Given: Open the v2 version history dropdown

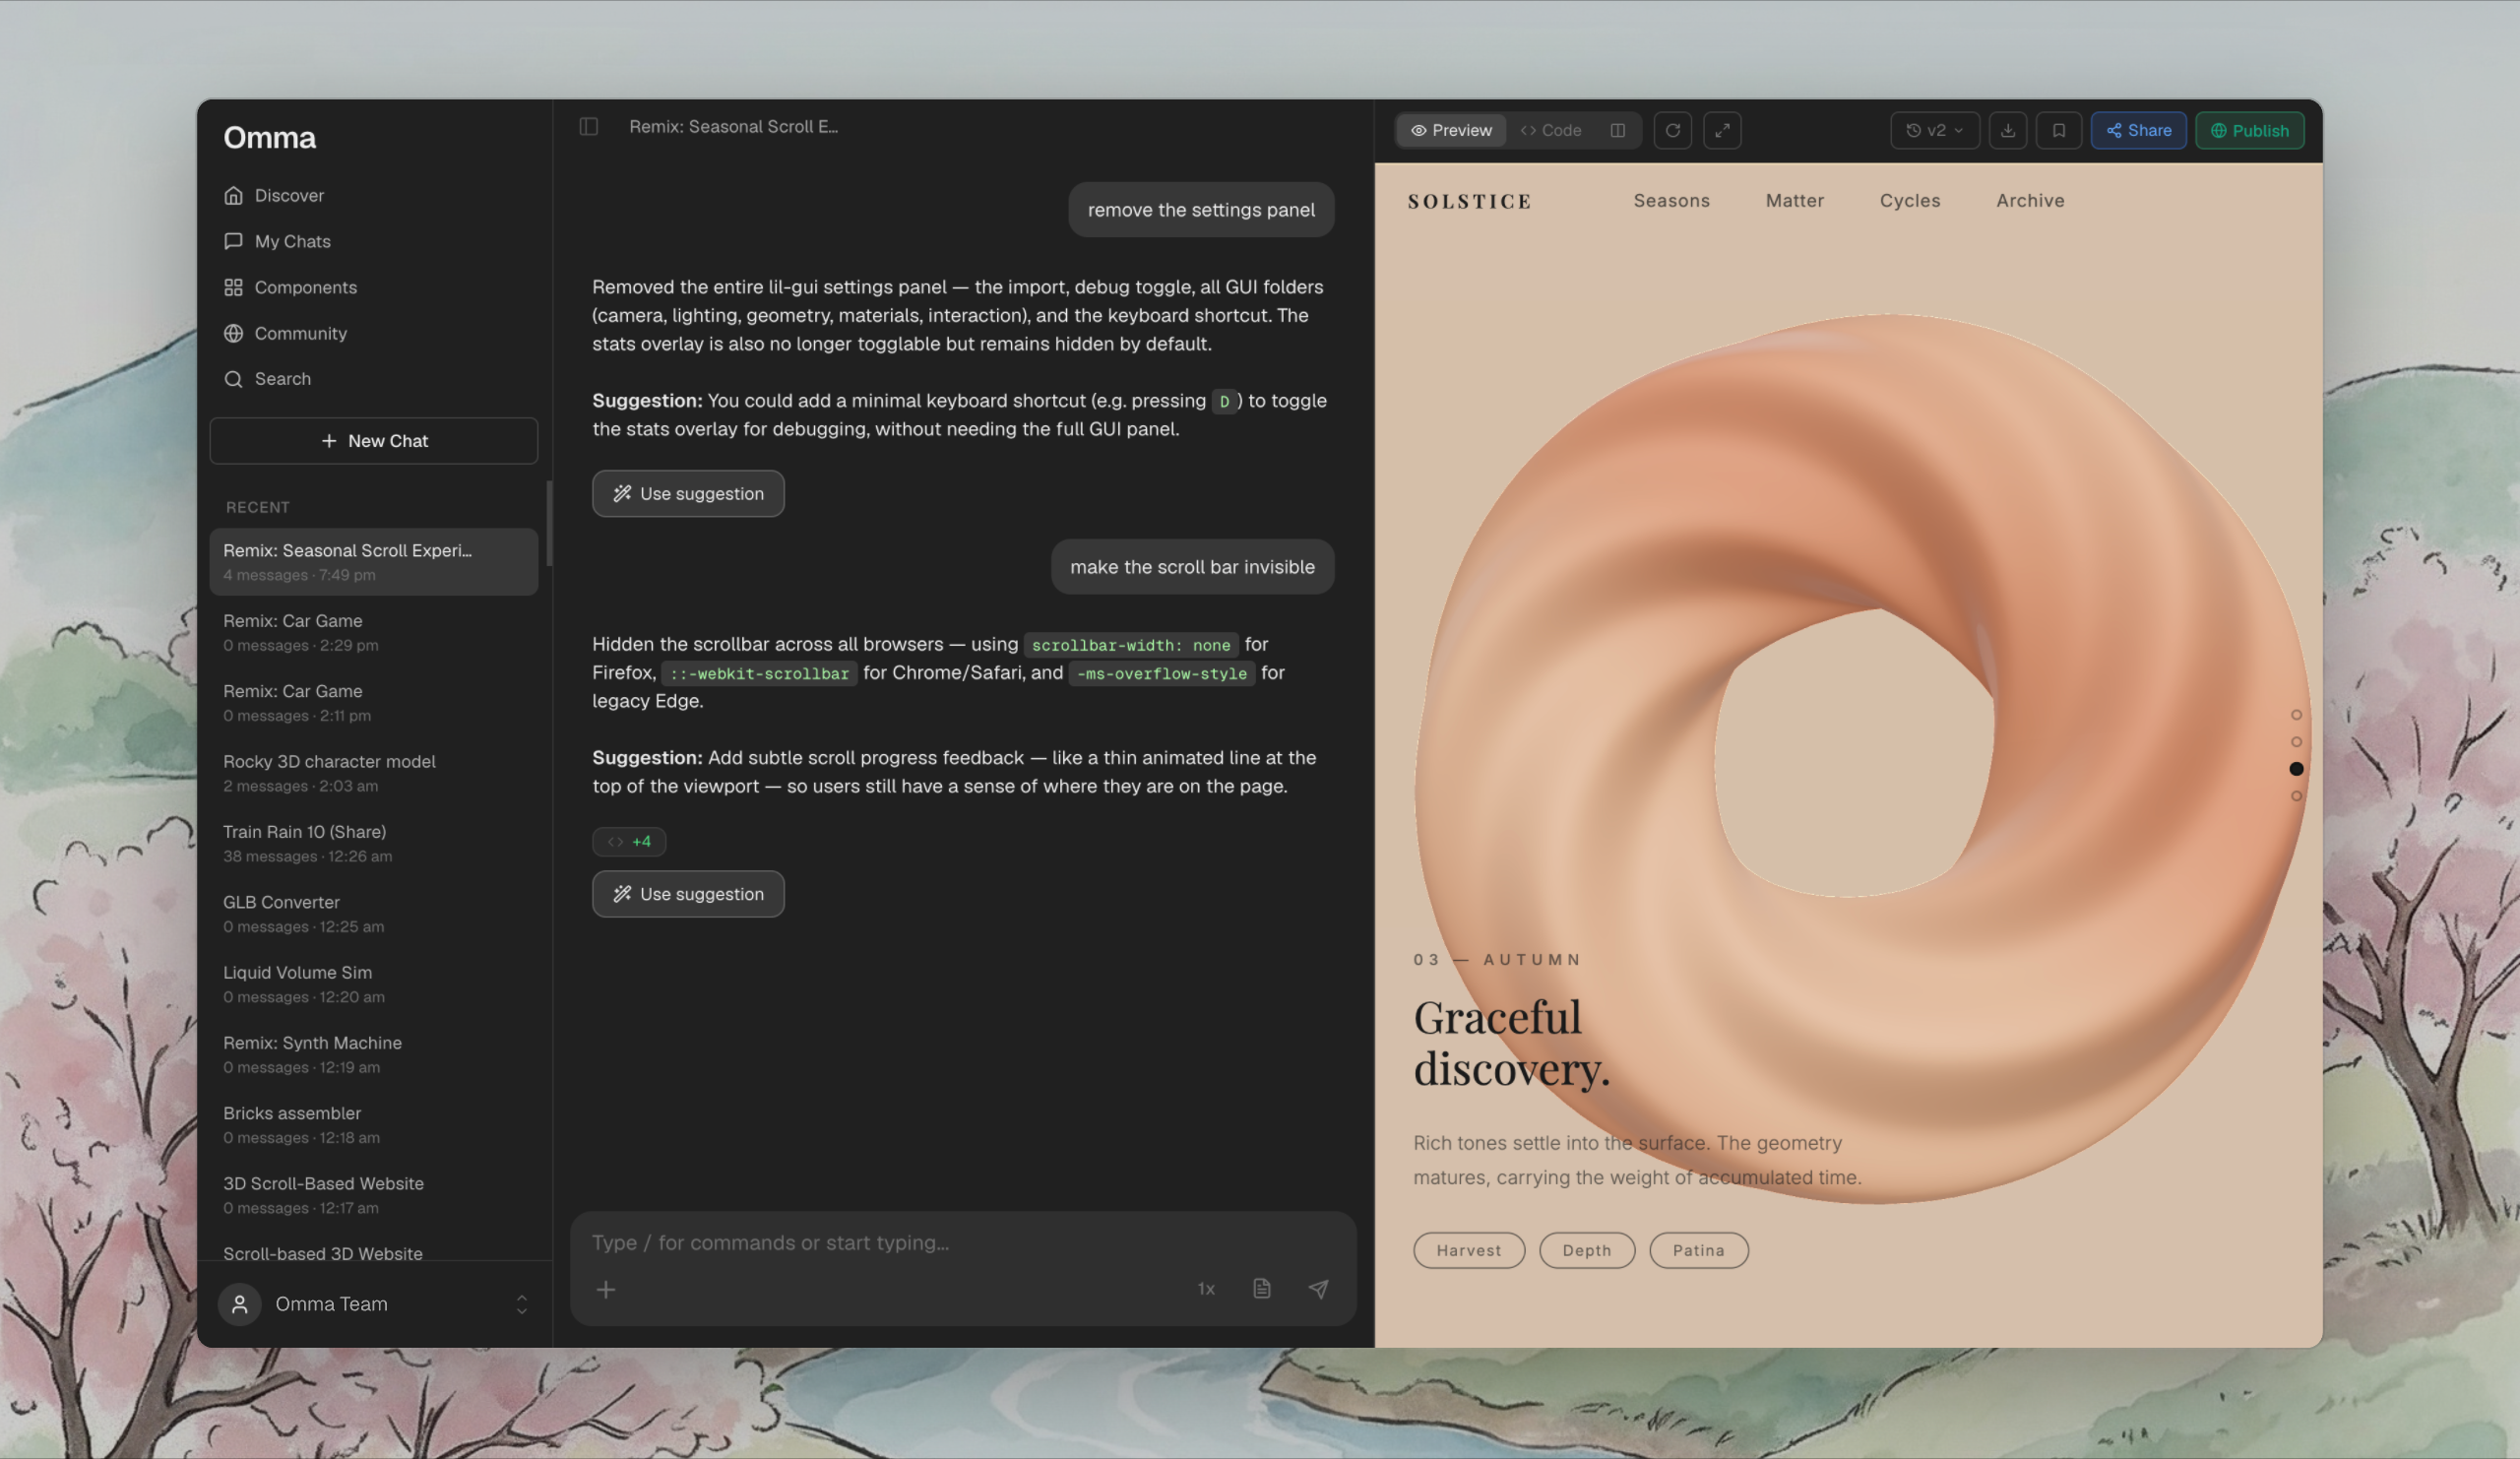Looking at the screenshot, I should [1934, 130].
